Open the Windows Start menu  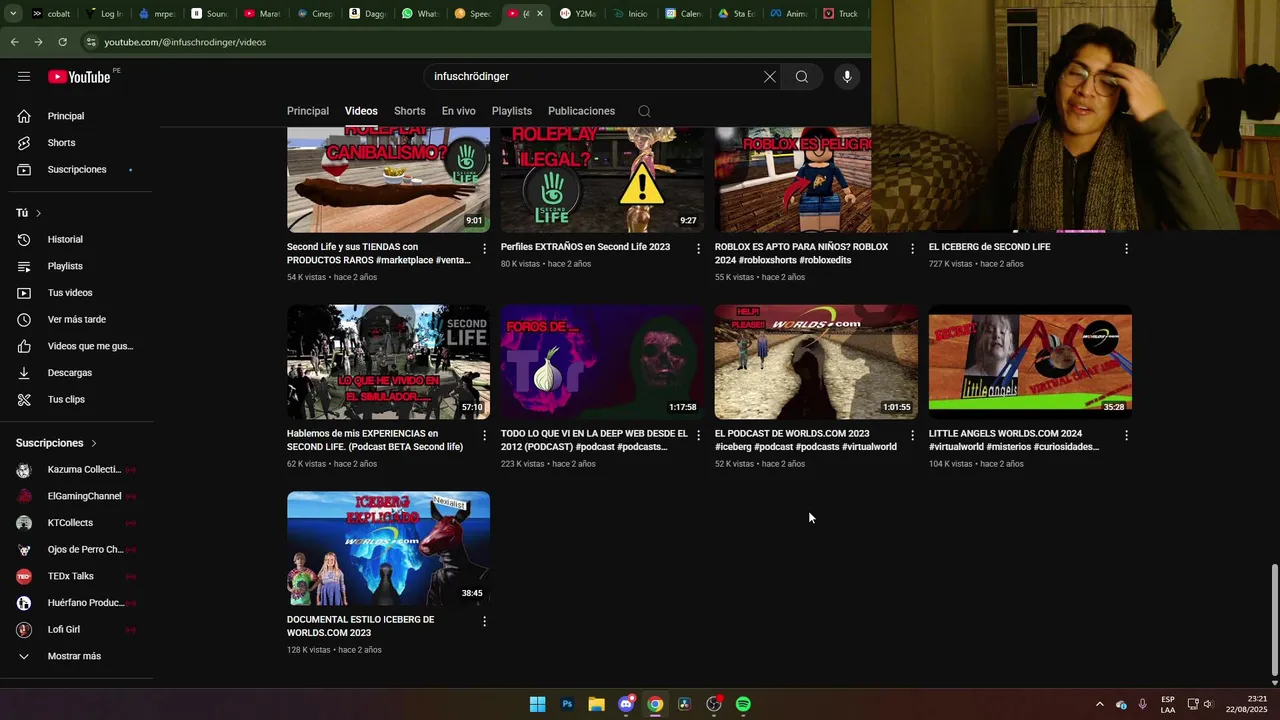537,704
